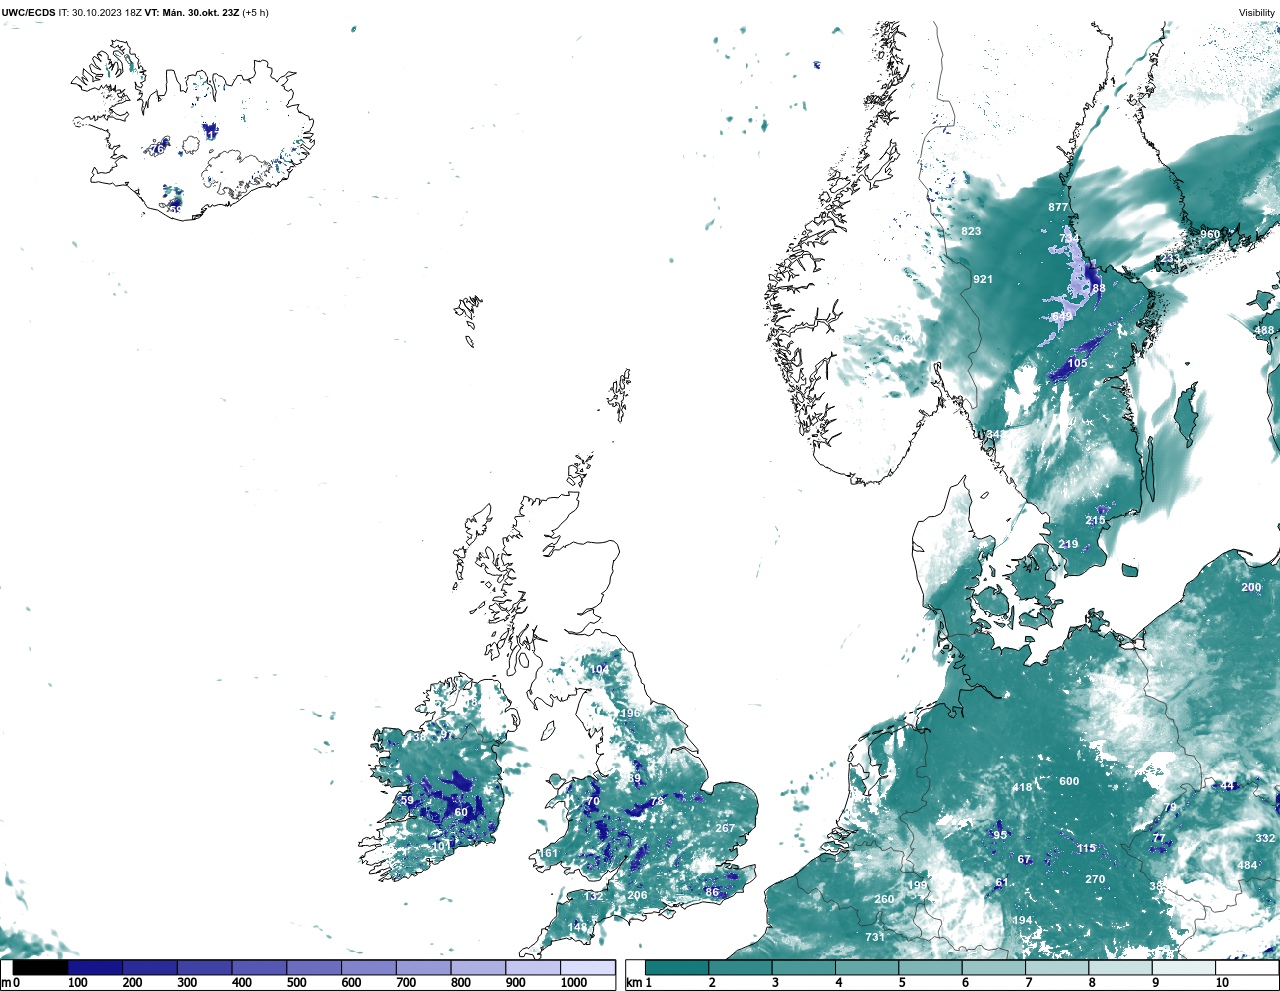The height and width of the screenshot is (991, 1280).
Task: Click the 'UWC/ECDS' header text
Action: pos(28,13)
